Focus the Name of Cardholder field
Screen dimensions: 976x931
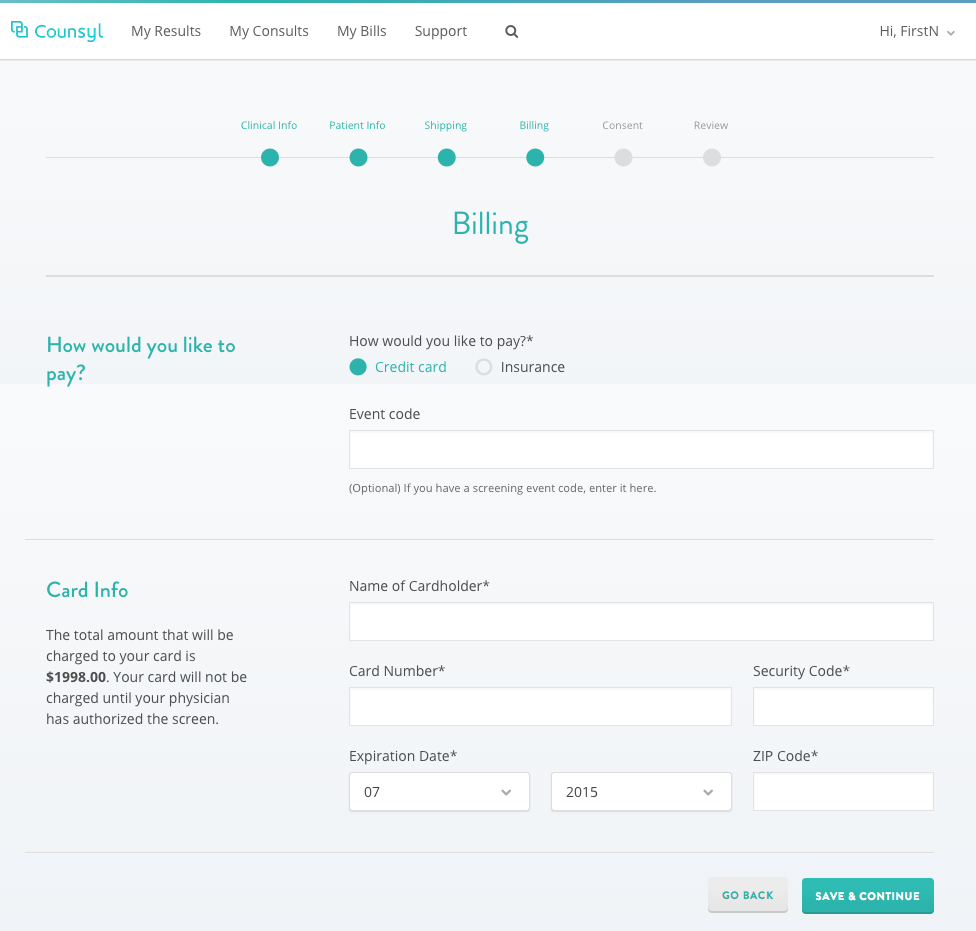pos(641,621)
